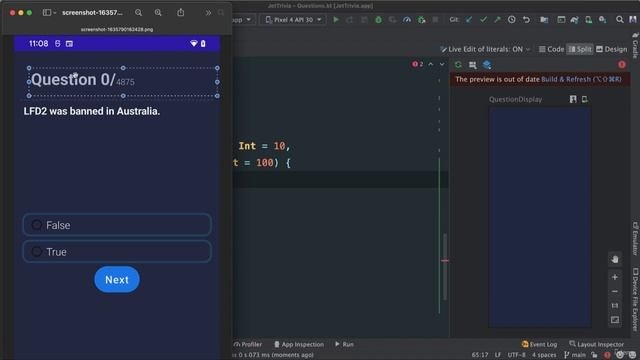The width and height of the screenshot is (640, 360).
Task: Switch editor to Split view
Action: pos(580,49)
